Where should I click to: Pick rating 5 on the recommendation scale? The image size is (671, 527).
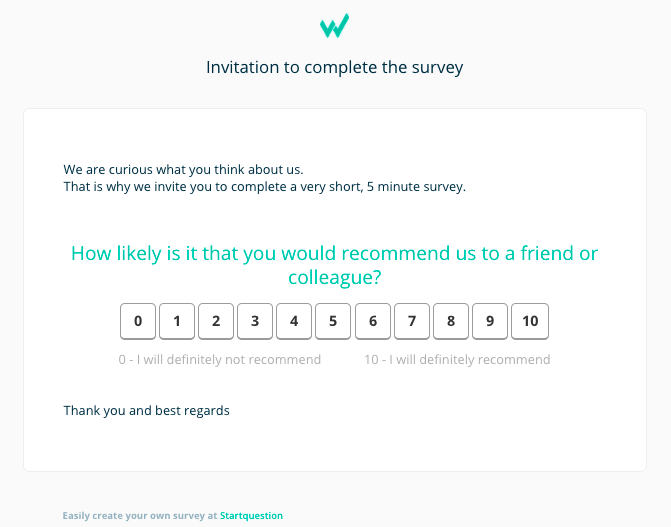pyautogui.click(x=333, y=321)
